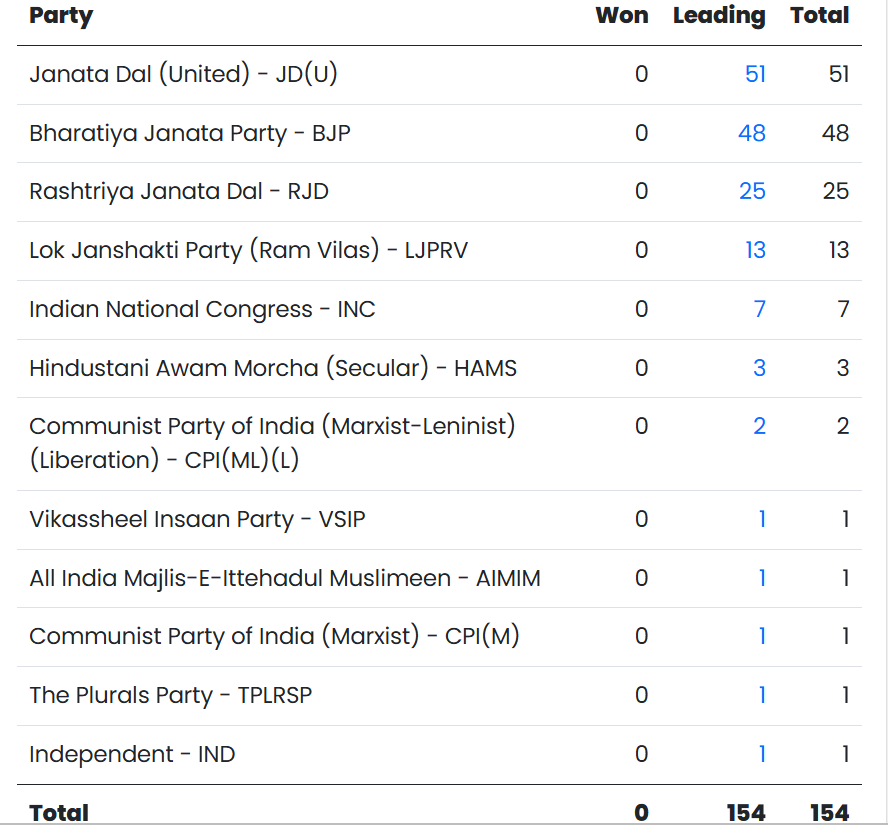Click LJPRV leading count 13 link
888x825 pixels.
click(x=755, y=250)
